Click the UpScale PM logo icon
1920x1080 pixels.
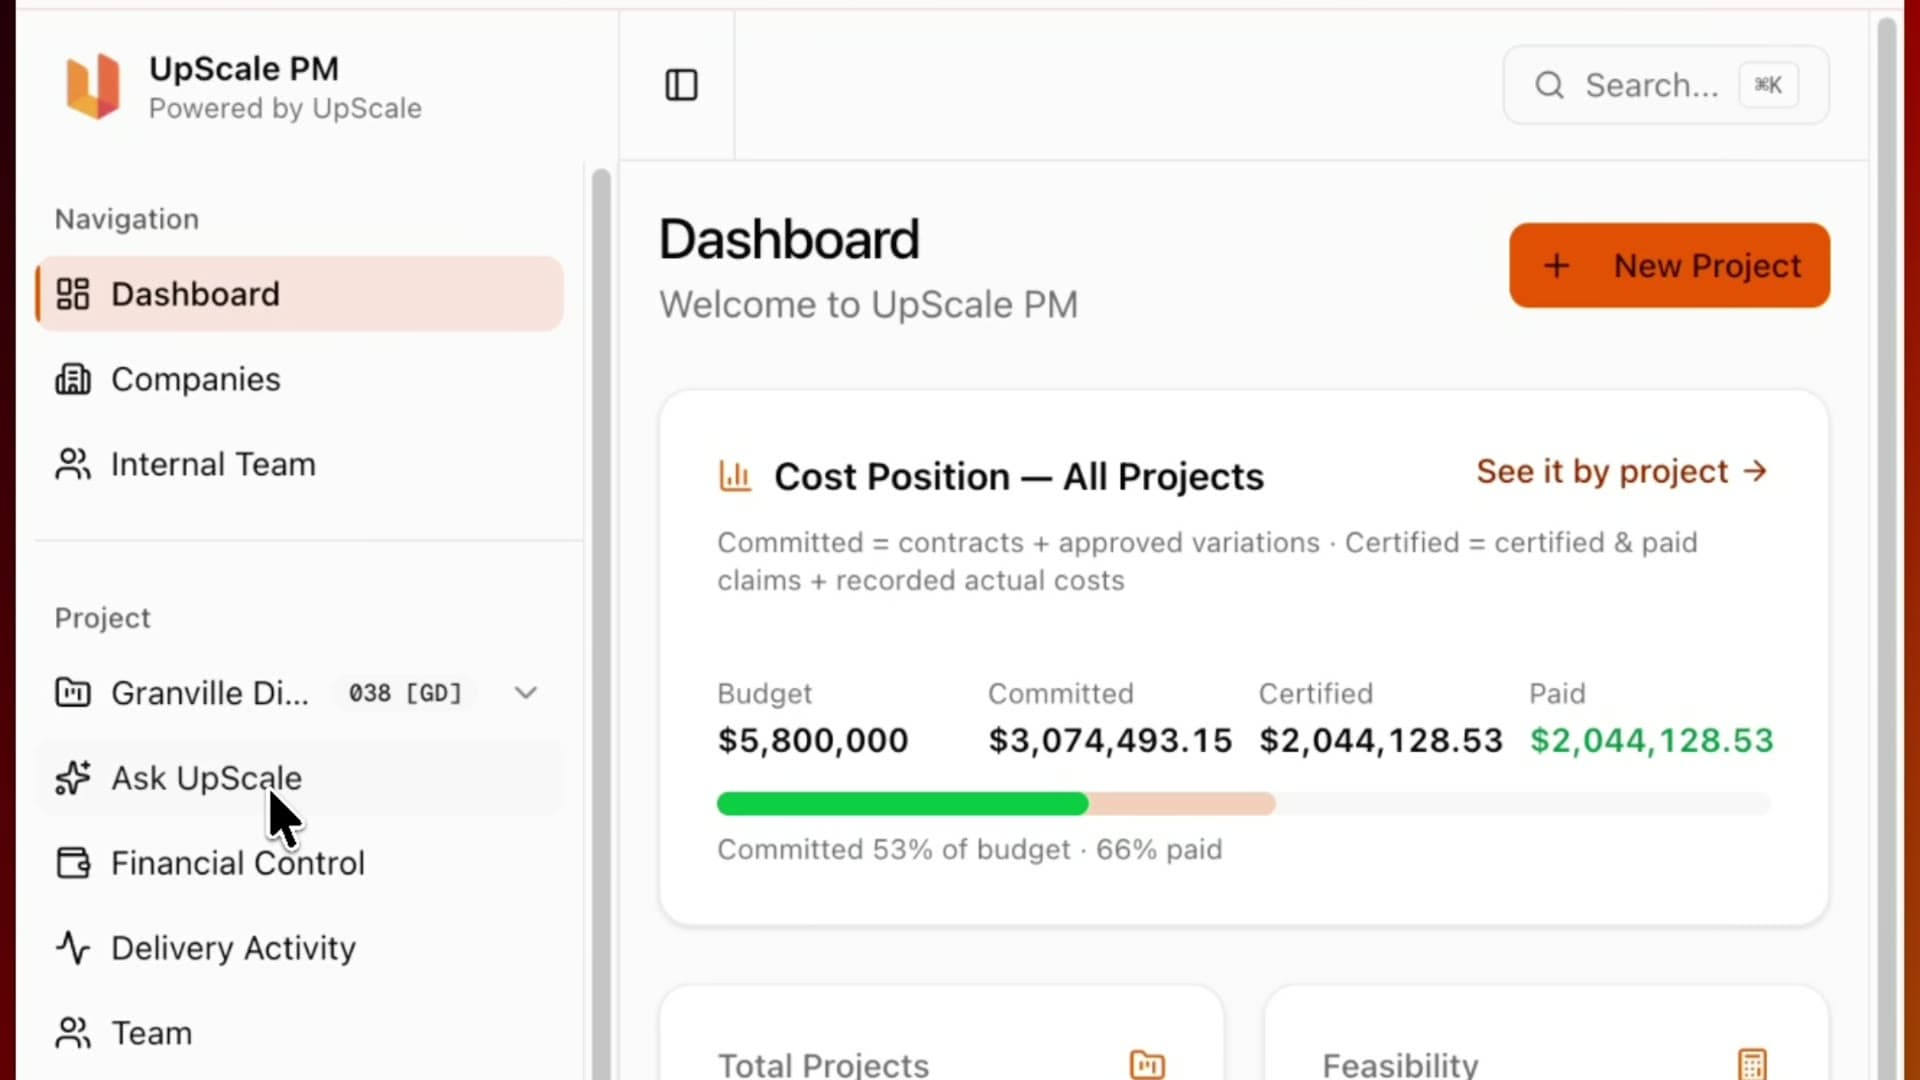point(93,86)
